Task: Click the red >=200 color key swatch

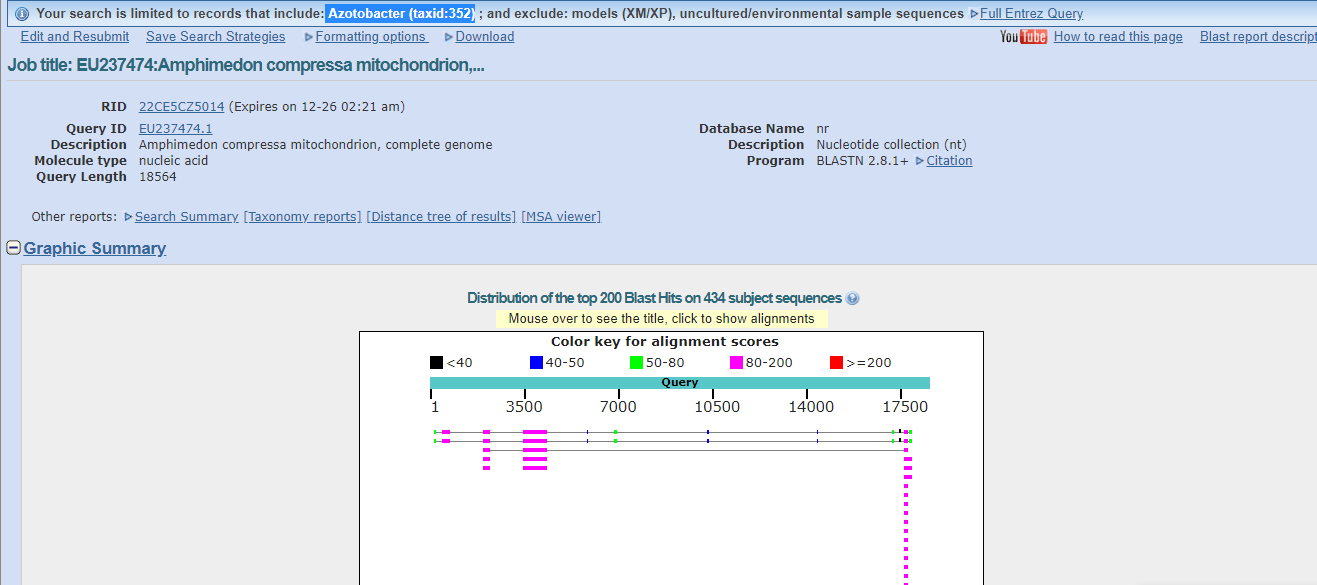Action: pos(836,363)
